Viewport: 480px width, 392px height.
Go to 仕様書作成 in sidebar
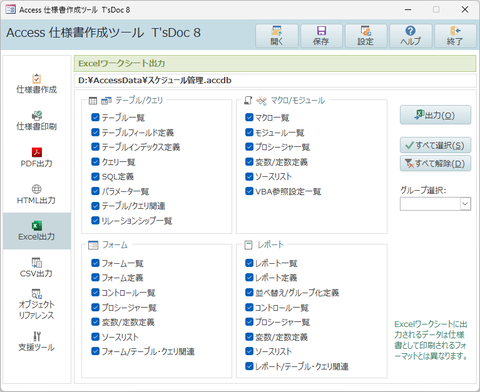point(37,84)
